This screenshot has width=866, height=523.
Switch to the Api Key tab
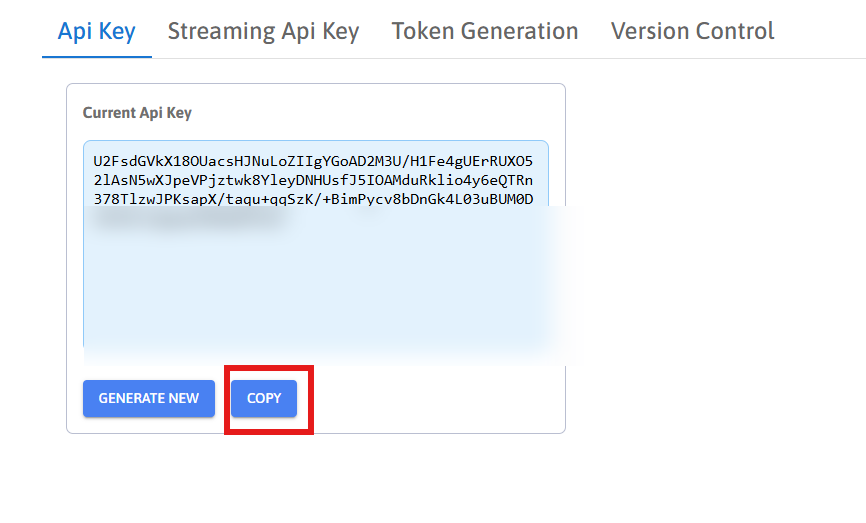[x=96, y=31]
